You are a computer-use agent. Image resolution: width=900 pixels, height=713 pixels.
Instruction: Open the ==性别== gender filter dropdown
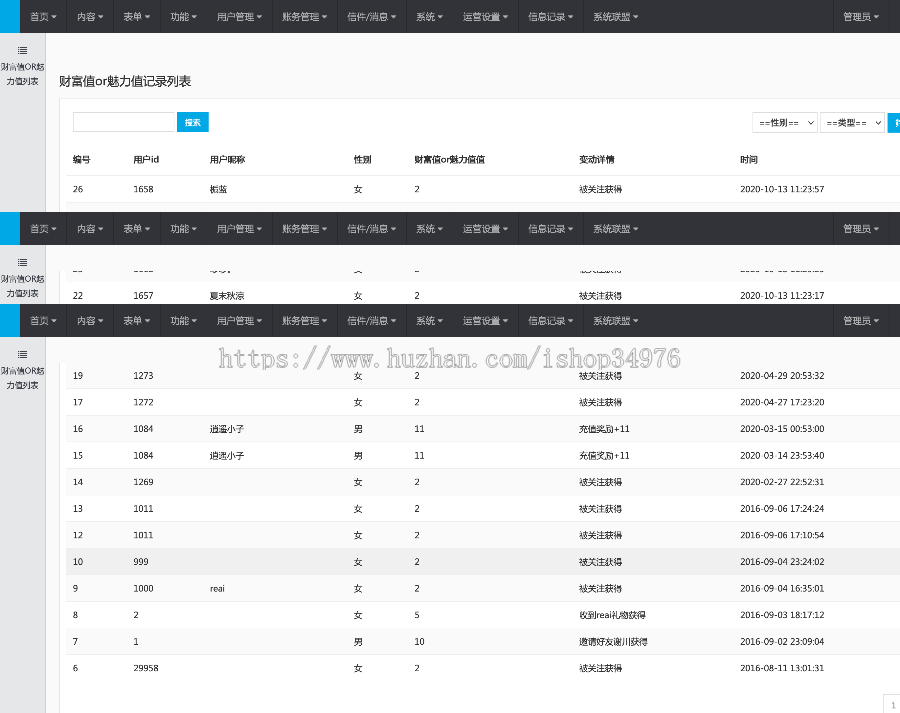coord(785,122)
